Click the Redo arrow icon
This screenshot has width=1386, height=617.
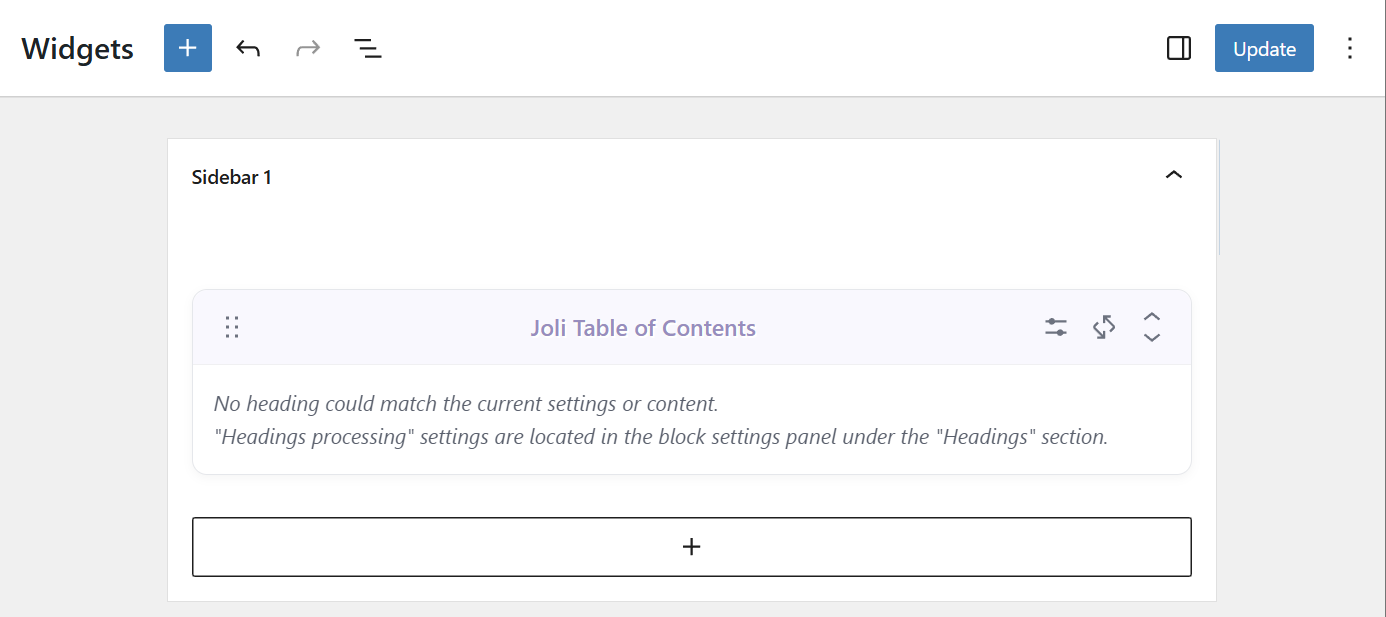pos(308,48)
